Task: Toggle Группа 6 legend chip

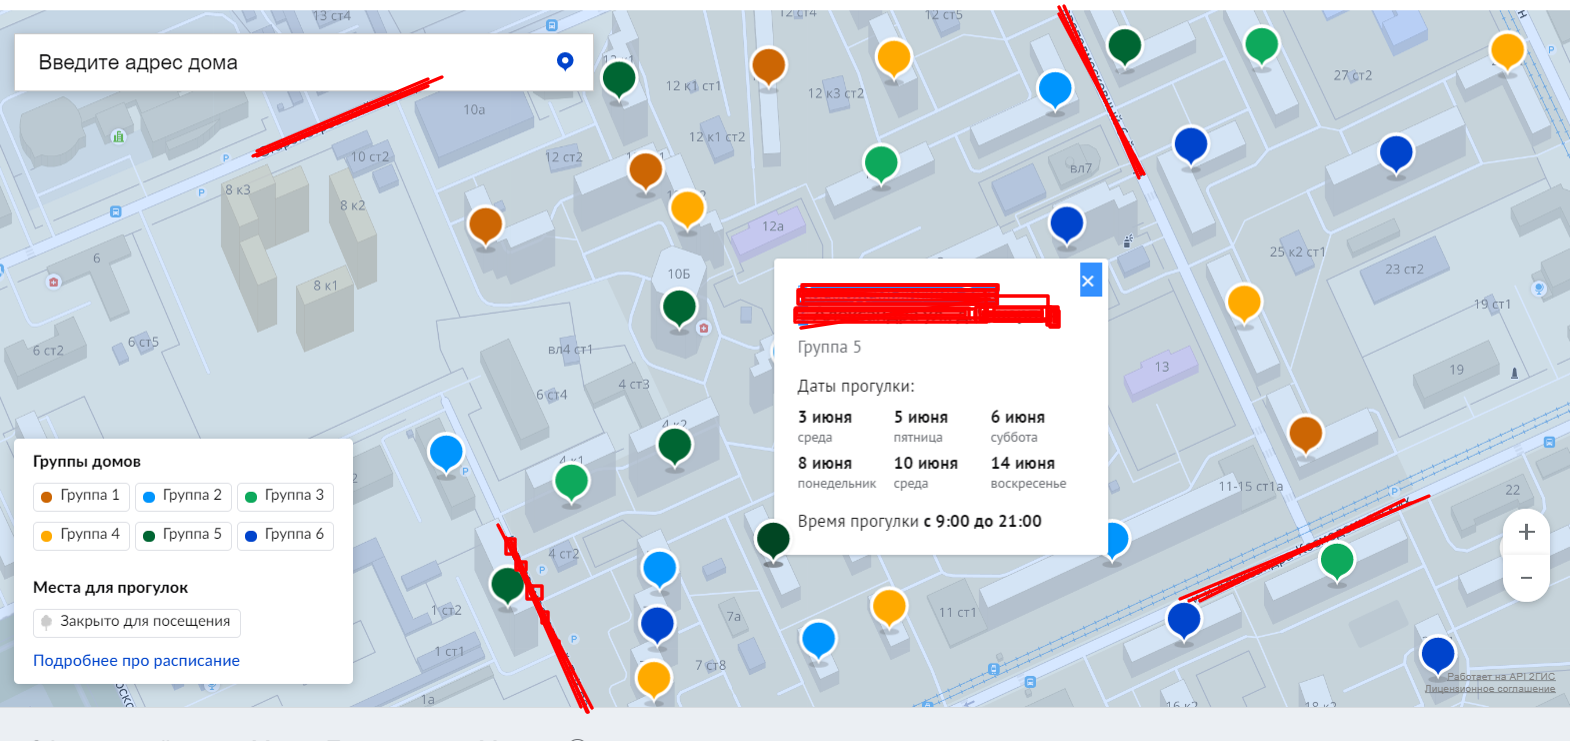Action: tap(285, 535)
